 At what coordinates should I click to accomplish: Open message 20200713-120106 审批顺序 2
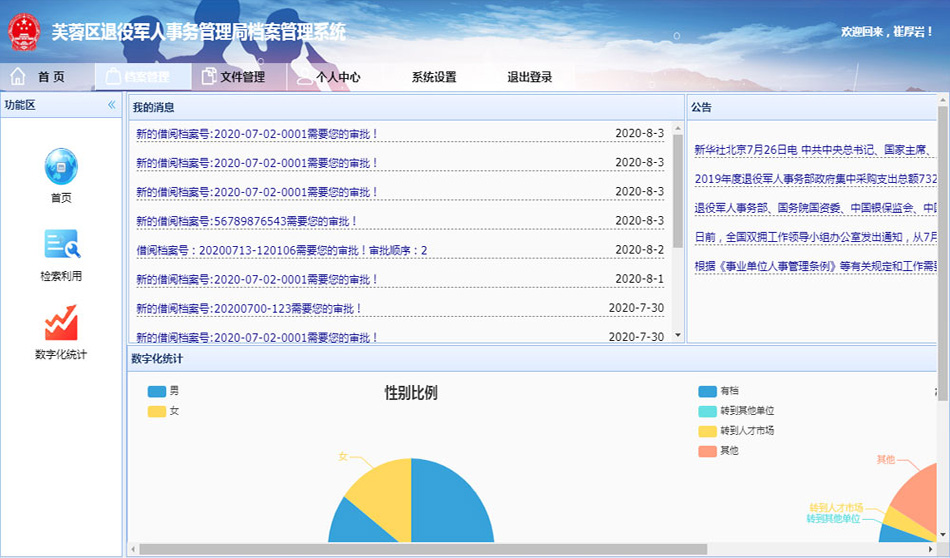[x=282, y=250]
